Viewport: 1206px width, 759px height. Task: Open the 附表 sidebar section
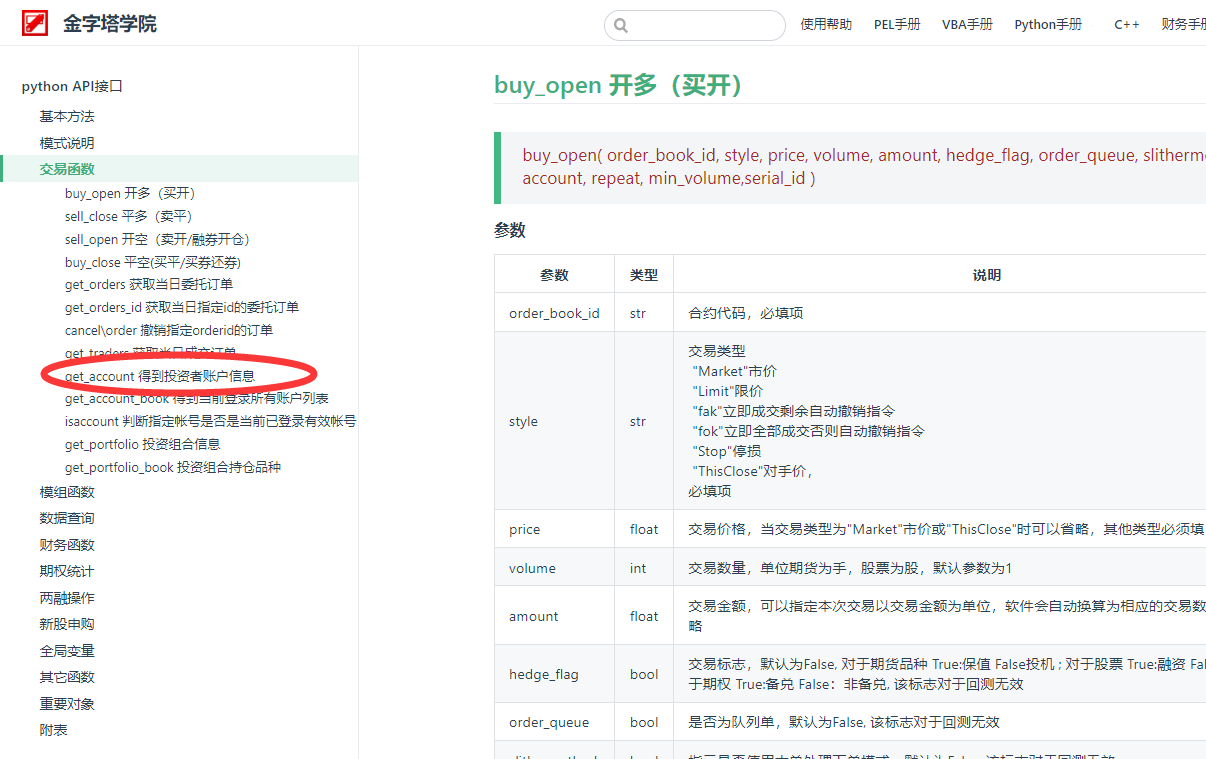pyautogui.click(x=54, y=730)
